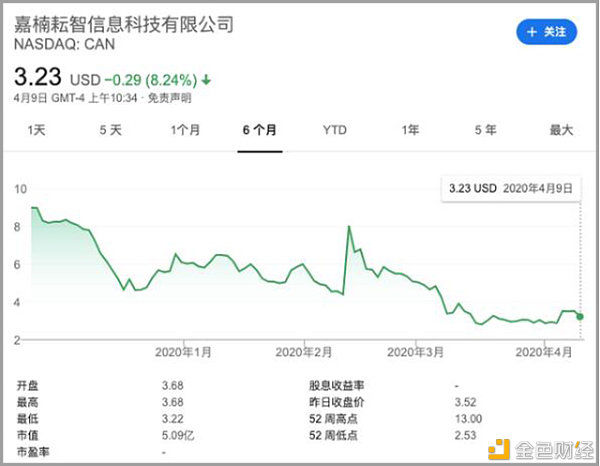This screenshot has height=466, width=600.
Task: Click the green down arrow beside 8.24%
Action: tap(206, 80)
